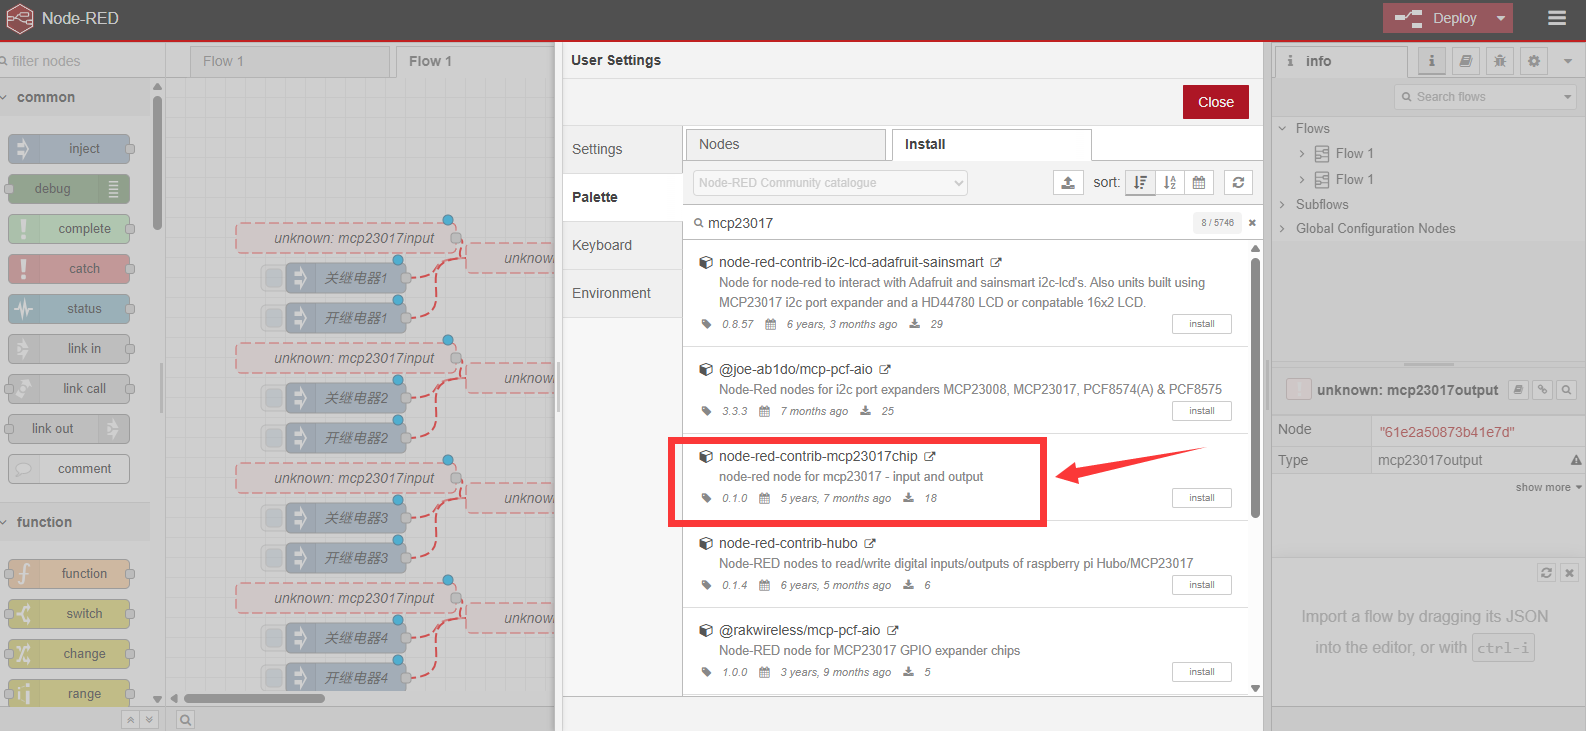The image size is (1586, 731).
Task: Install node-red-contrib-hubo
Action: 1202,585
